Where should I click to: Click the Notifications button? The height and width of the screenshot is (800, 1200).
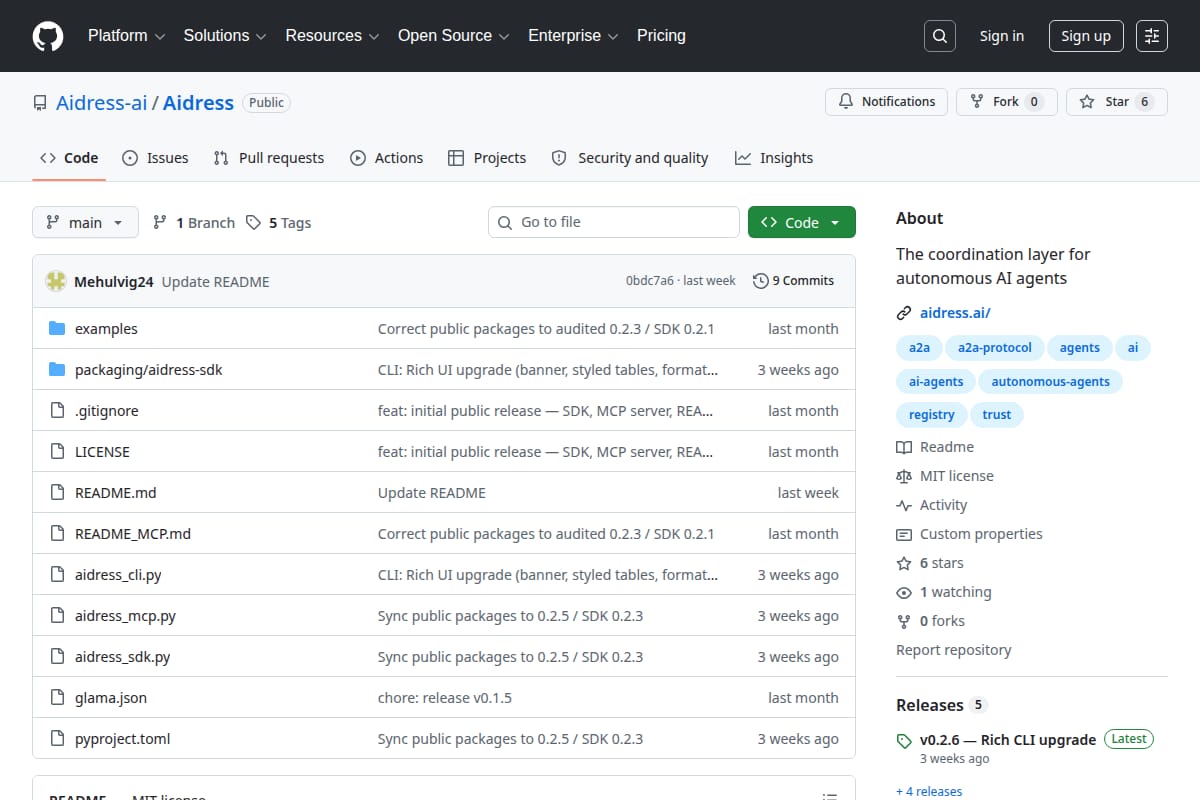[887, 102]
